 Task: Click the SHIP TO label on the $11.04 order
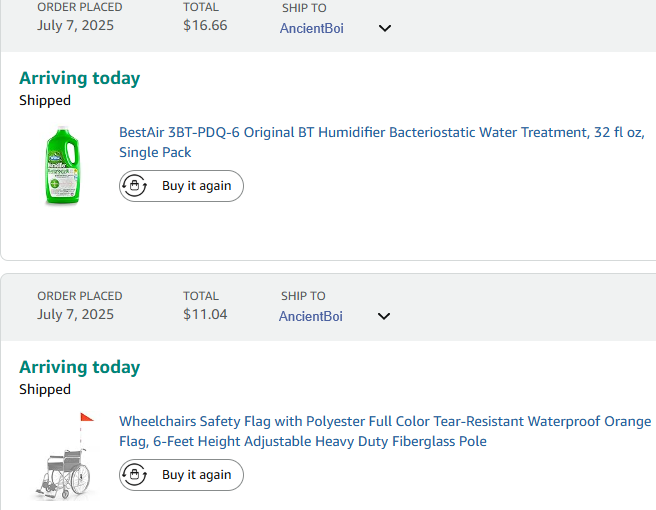click(303, 296)
